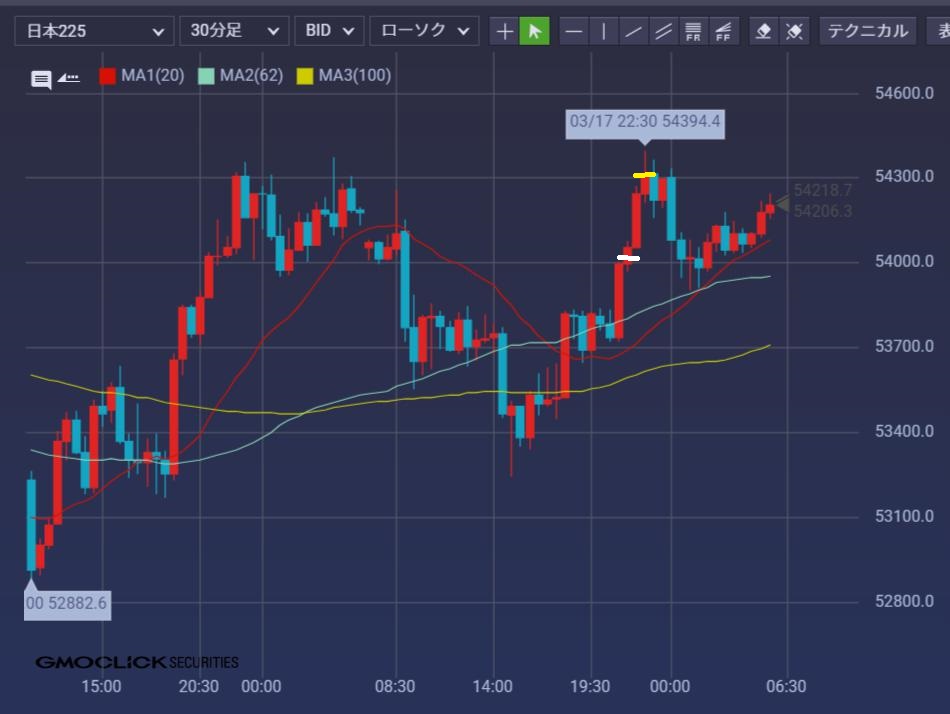Toggle the MA1(20) indicator legend

[x=142, y=75]
